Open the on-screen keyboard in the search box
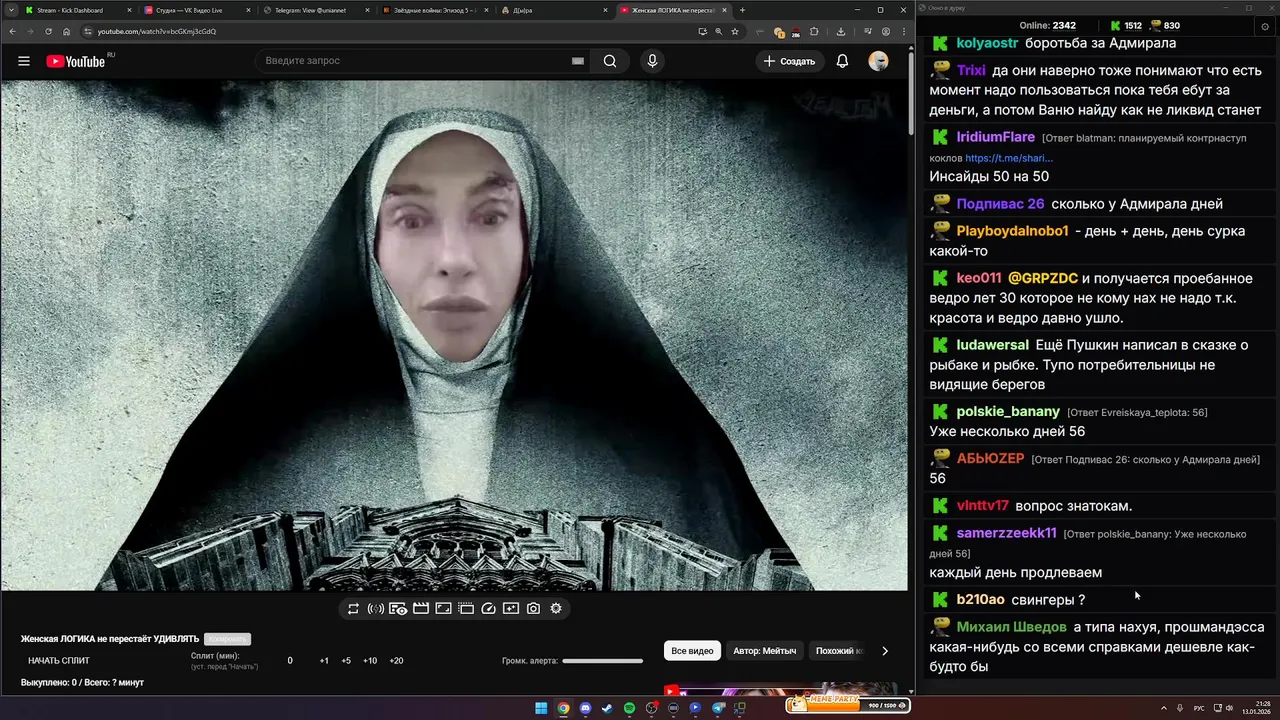1280x720 pixels. [x=578, y=61]
